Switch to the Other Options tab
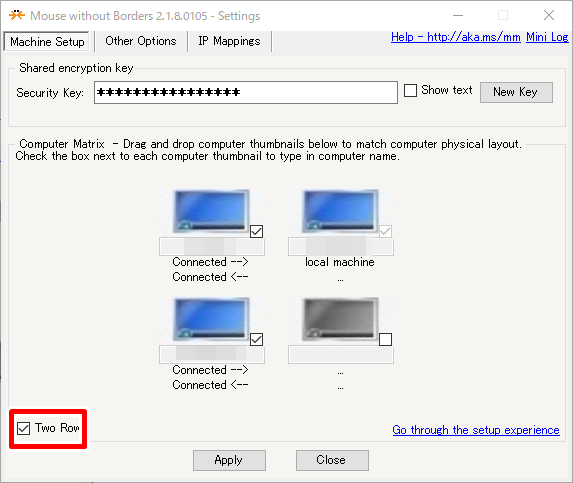Screen dimensions: 573x483 point(141,41)
